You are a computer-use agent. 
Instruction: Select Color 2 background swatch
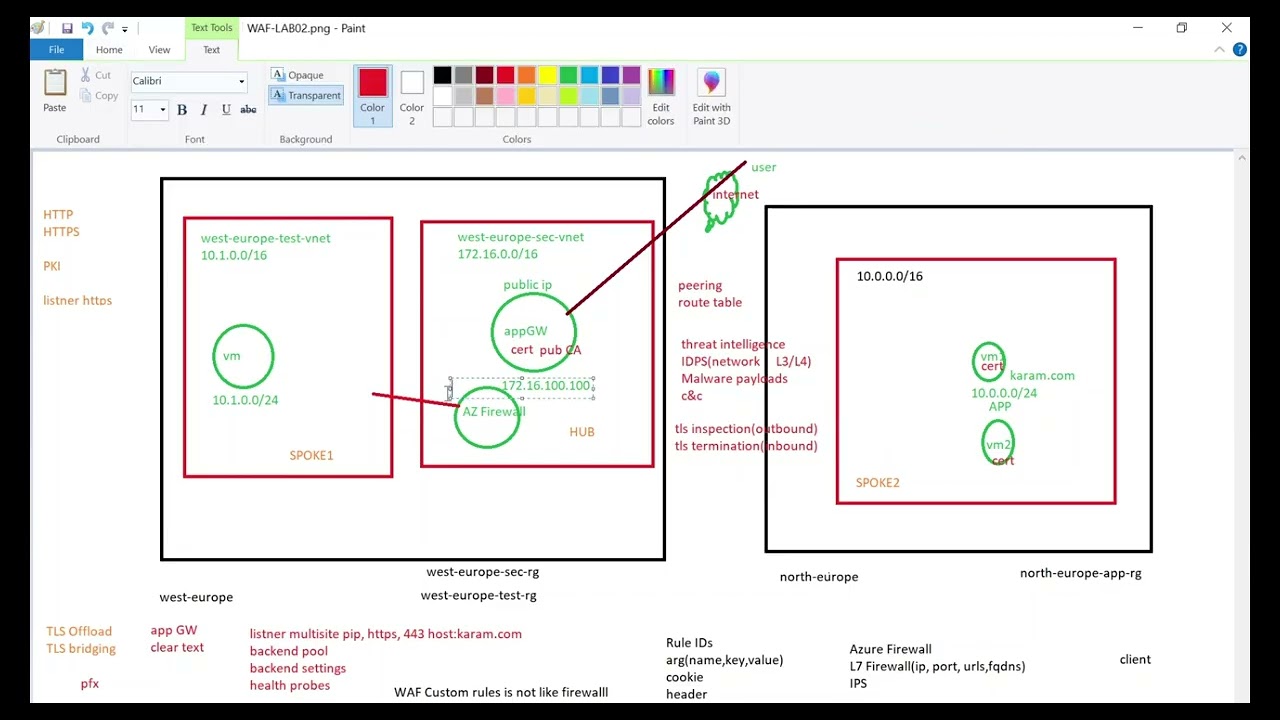[412, 96]
